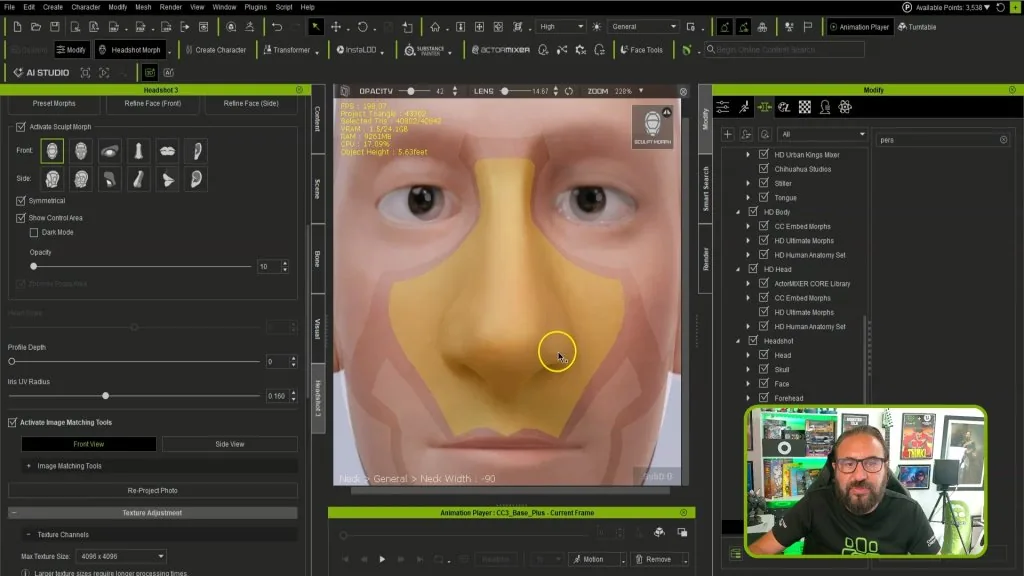This screenshot has width=1024, height=576.
Task: Collapse the Headshot tree group
Action: [x=738, y=341]
